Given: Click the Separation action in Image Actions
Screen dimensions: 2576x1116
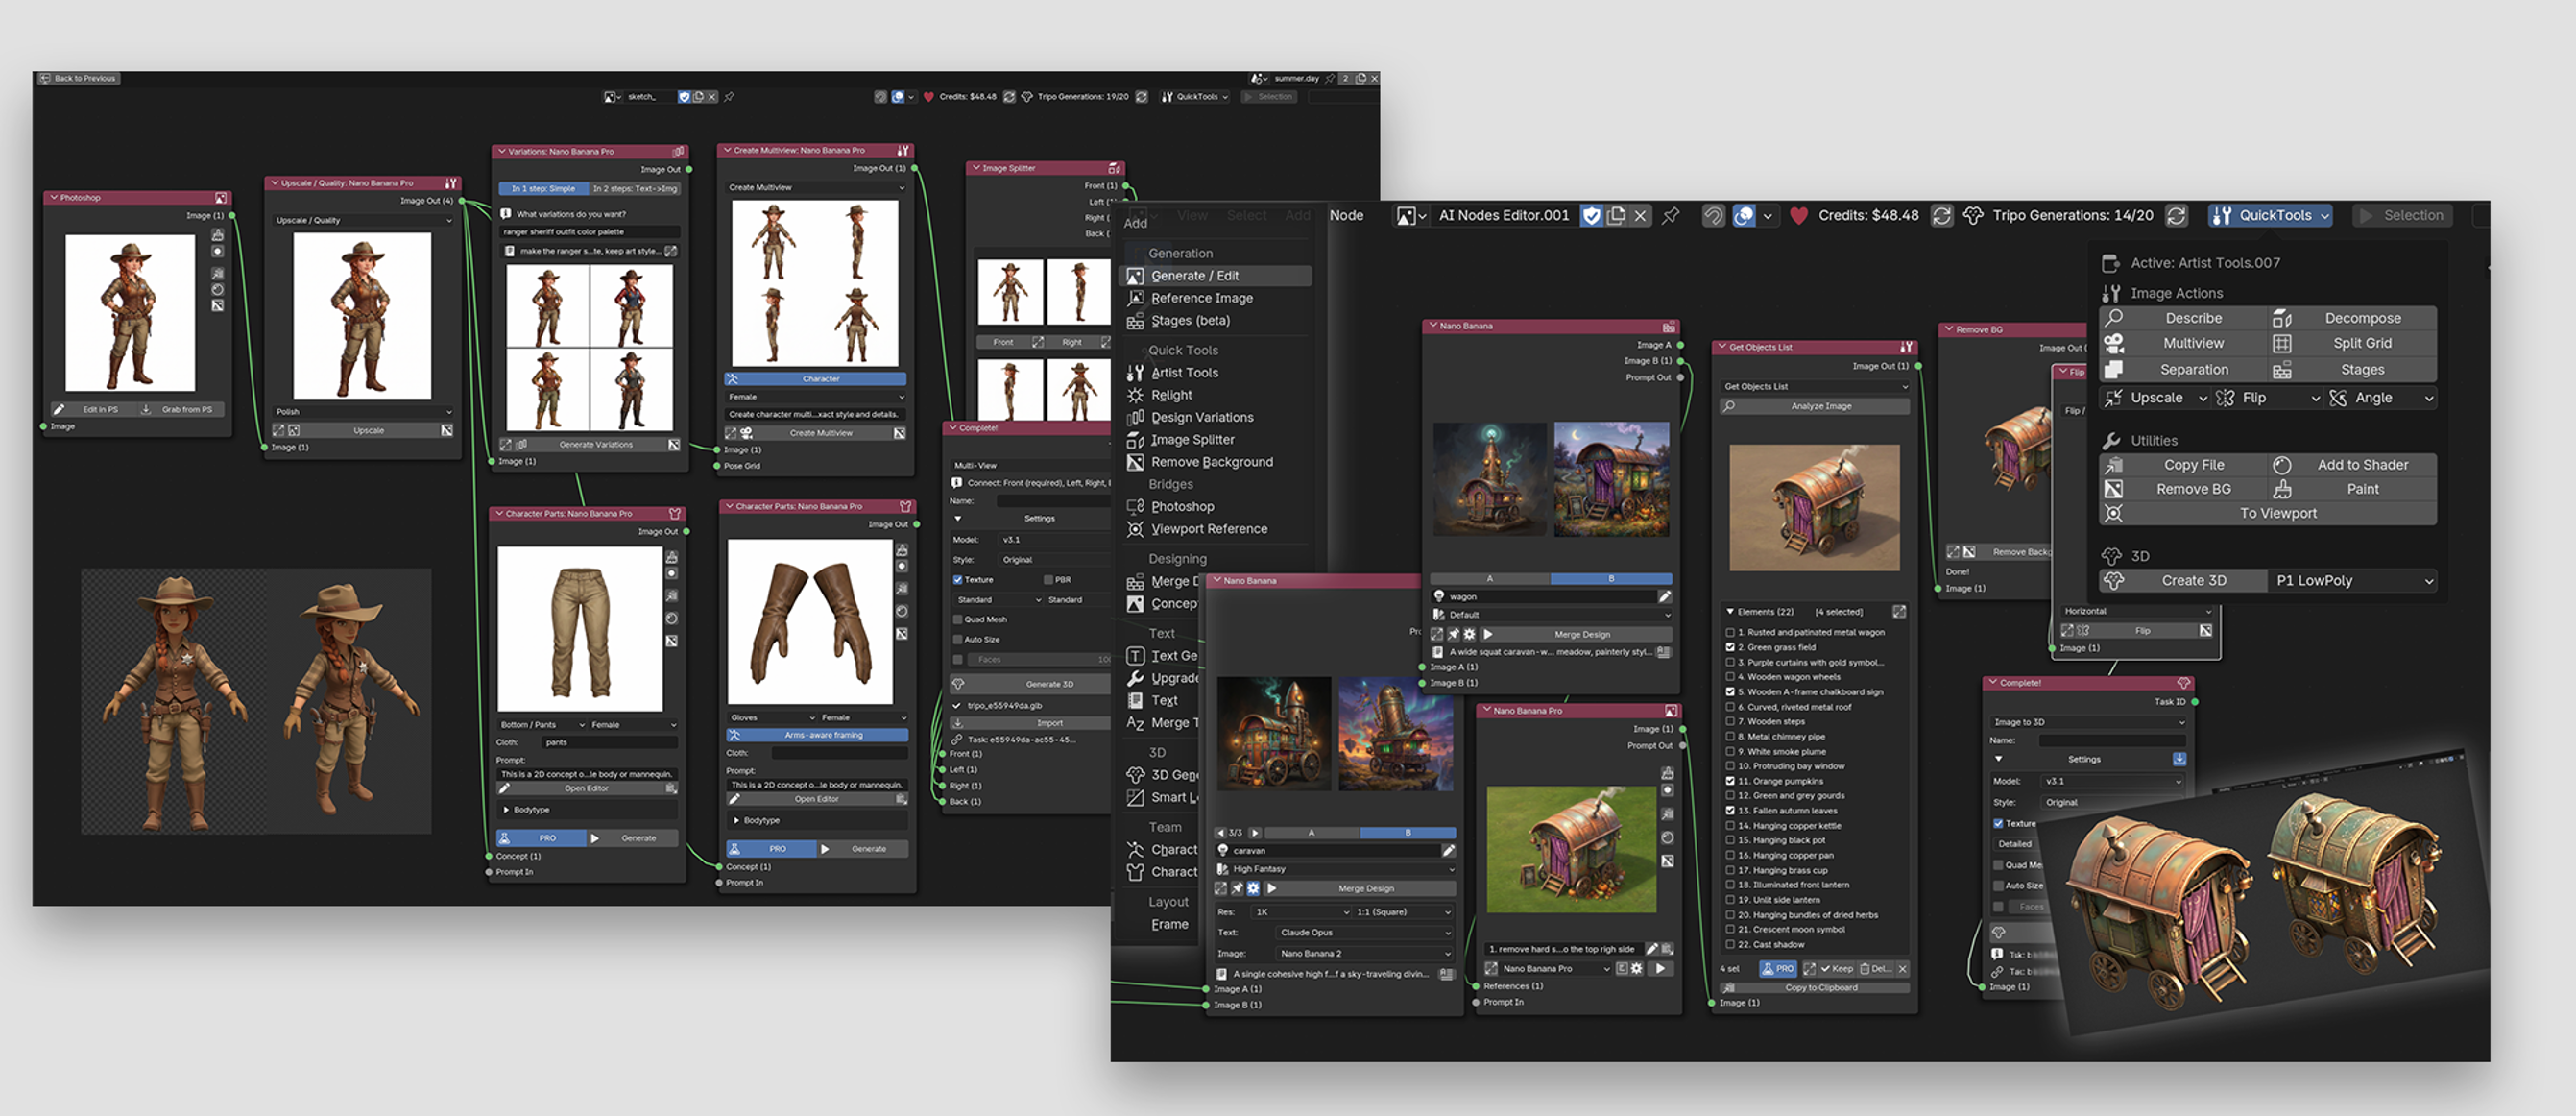Looking at the screenshot, I should pyautogui.click(x=2183, y=369).
